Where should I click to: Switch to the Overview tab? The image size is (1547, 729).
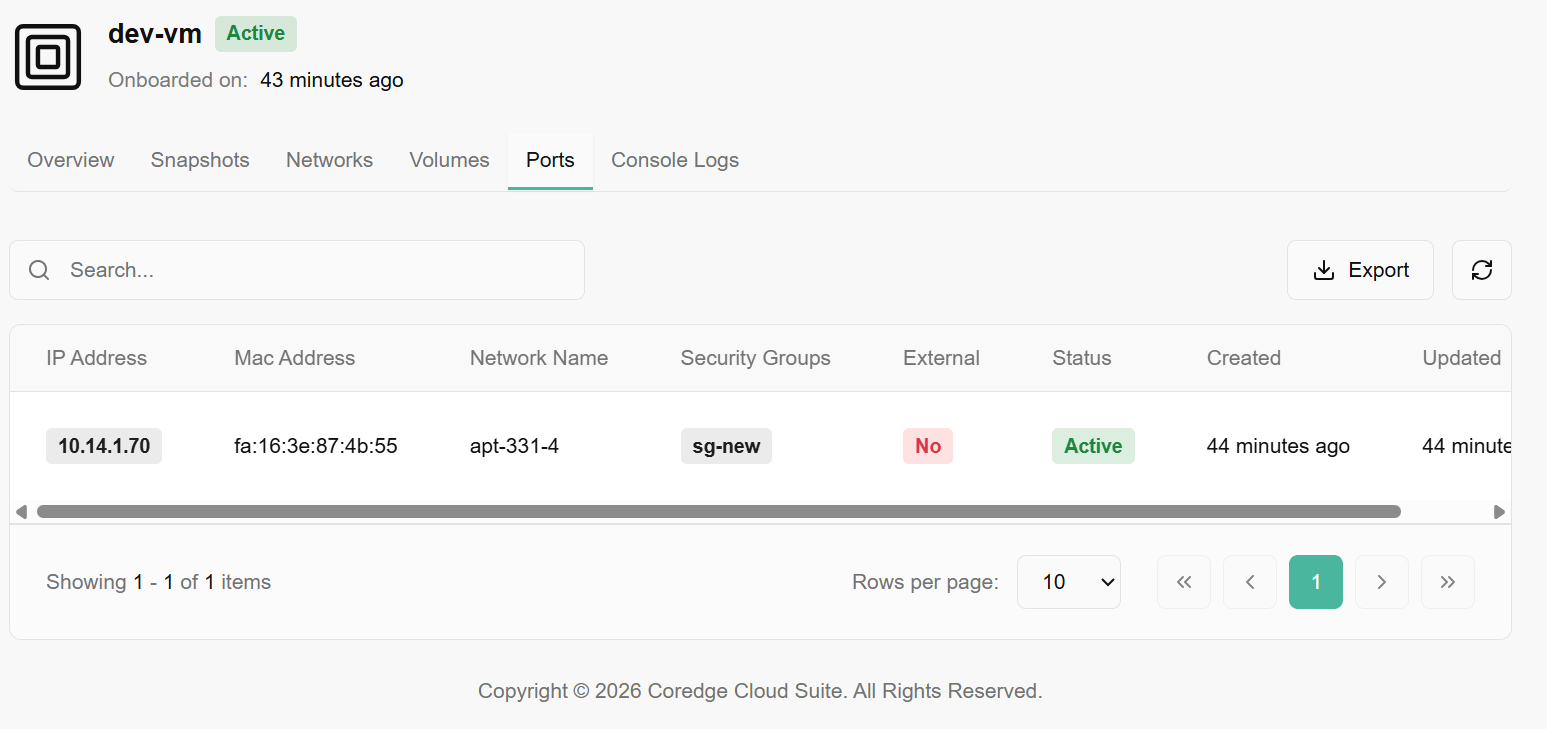71,160
